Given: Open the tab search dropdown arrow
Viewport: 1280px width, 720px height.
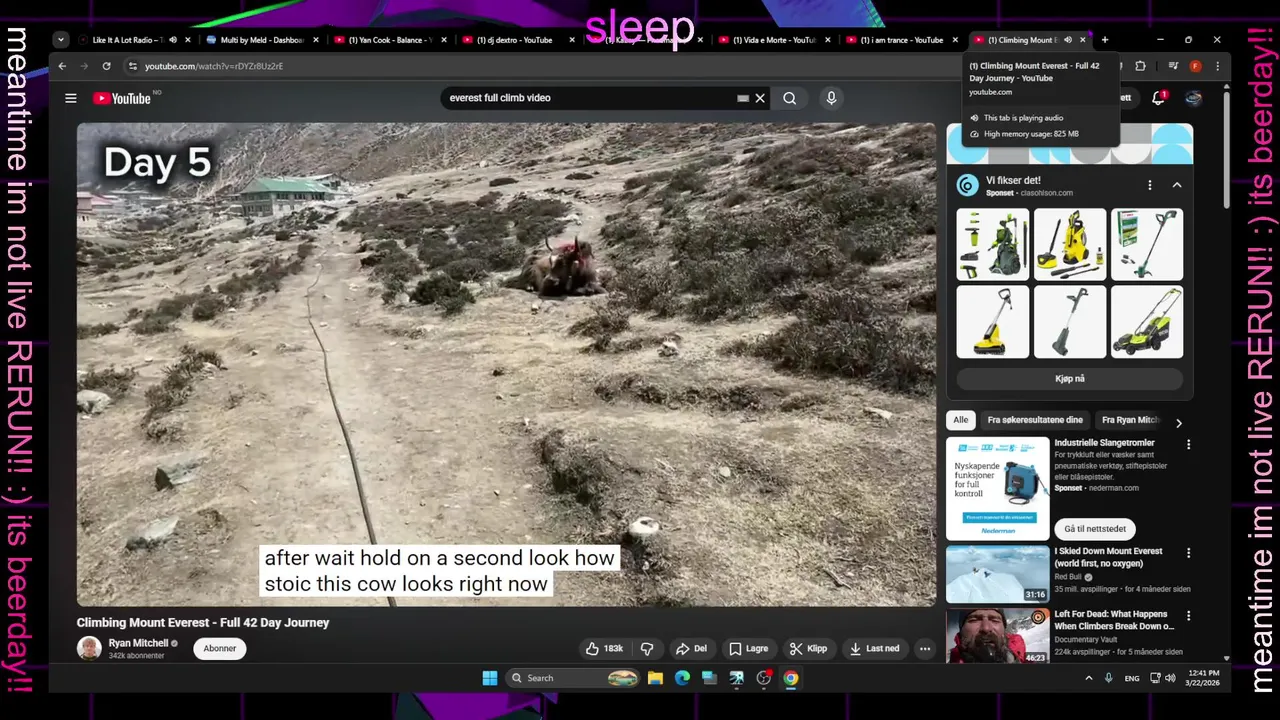Looking at the screenshot, I should tap(61, 40).
